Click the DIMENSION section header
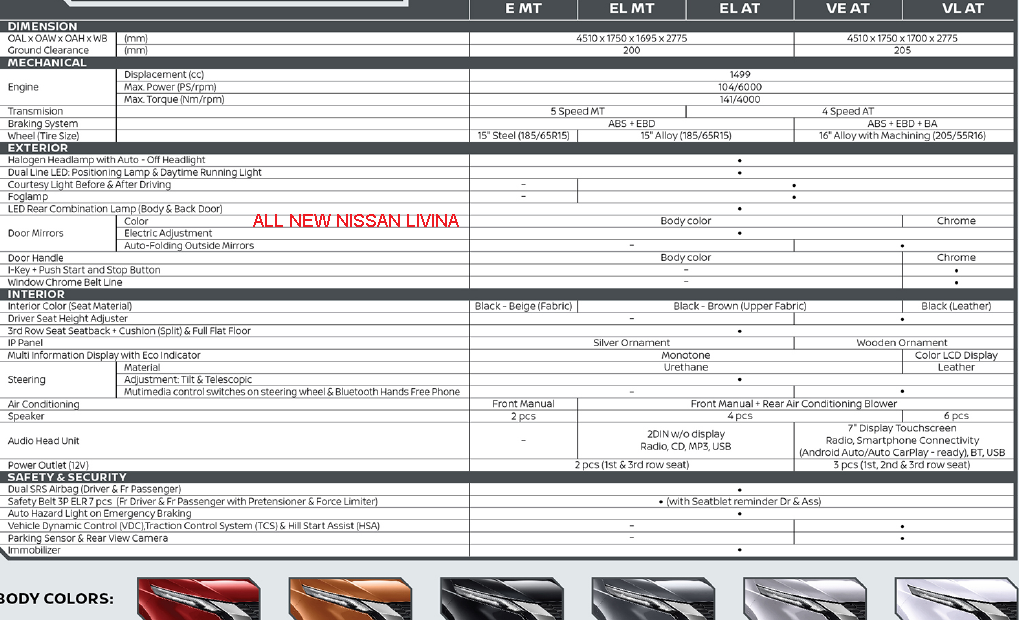The width and height of the screenshot is (1019, 620). tap(42, 26)
